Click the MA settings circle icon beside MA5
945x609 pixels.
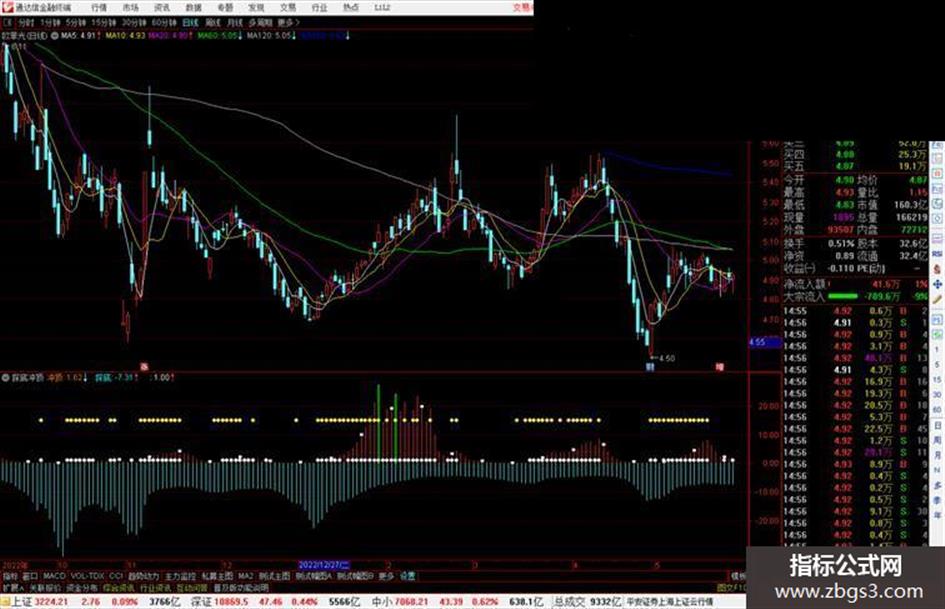click(x=55, y=36)
